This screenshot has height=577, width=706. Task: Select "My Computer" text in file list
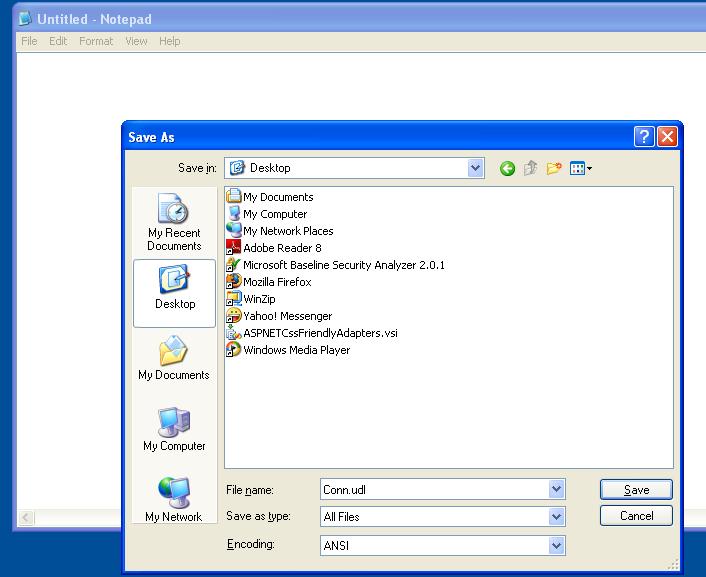[x=275, y=214]
